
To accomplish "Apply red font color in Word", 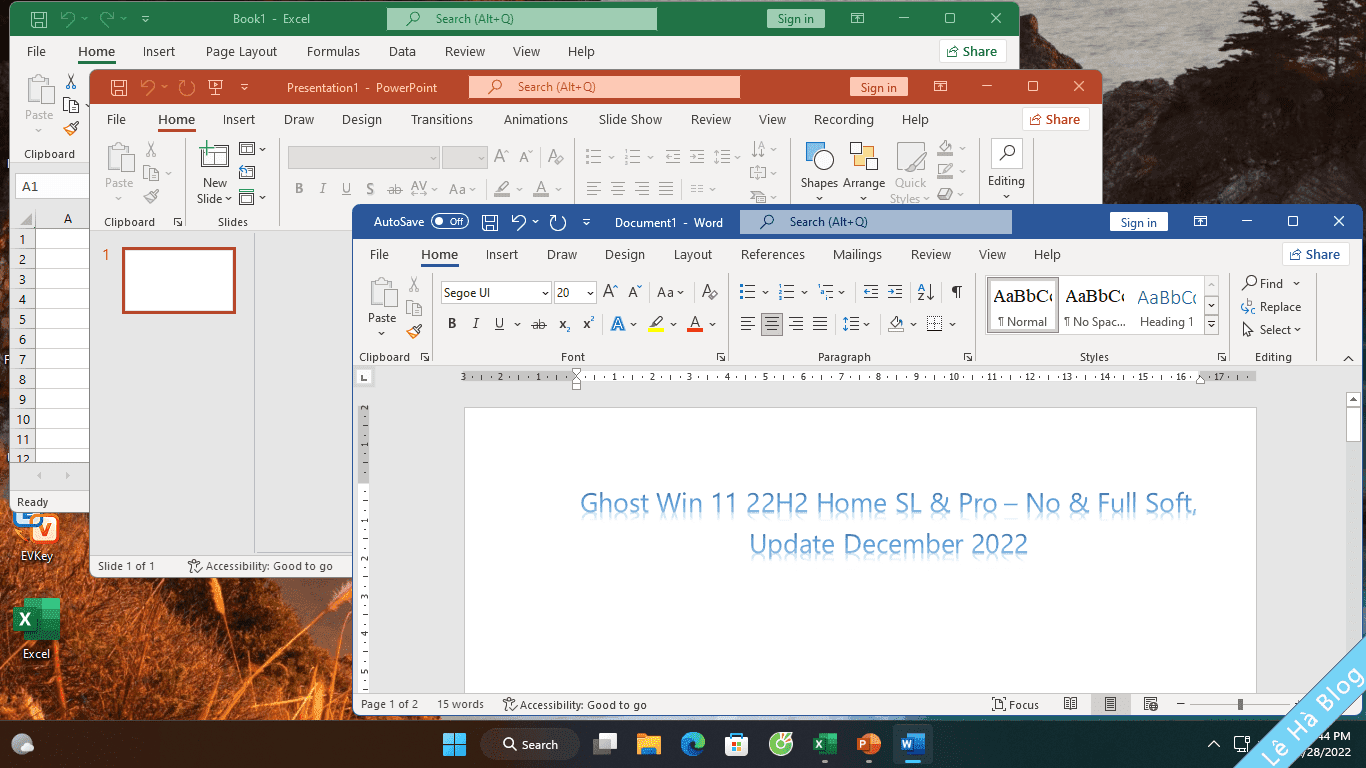I will click(695, 324).
